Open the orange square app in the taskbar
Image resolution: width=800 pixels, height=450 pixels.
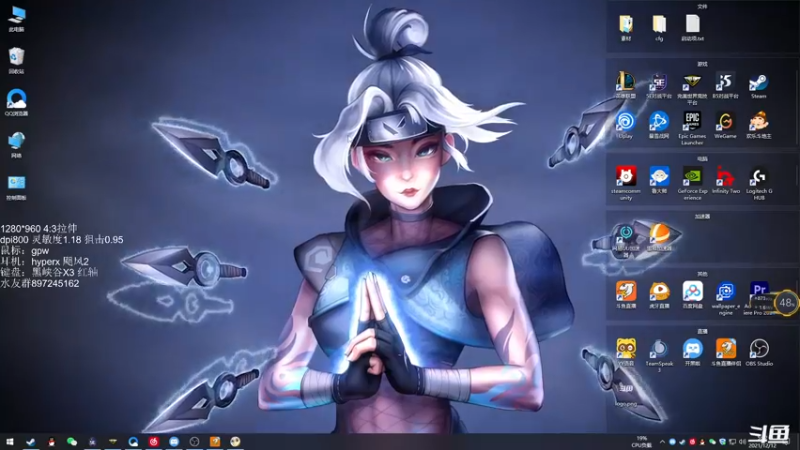point(215,442)
